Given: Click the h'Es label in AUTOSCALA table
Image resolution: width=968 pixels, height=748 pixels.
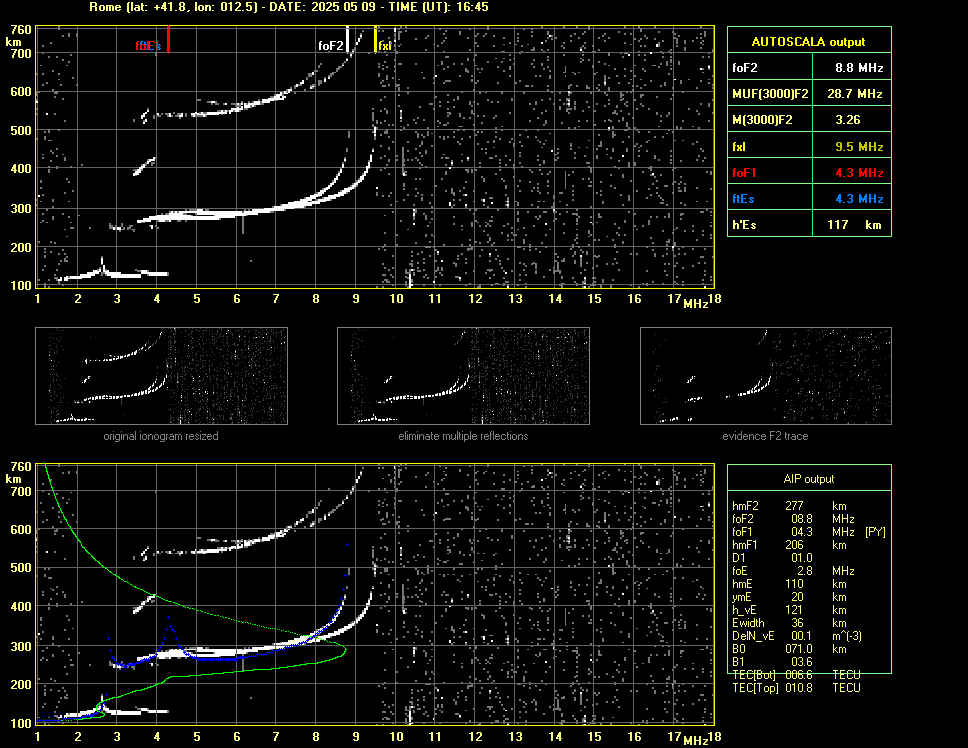Looking at the screenshot, I should [x=745, y=225].
